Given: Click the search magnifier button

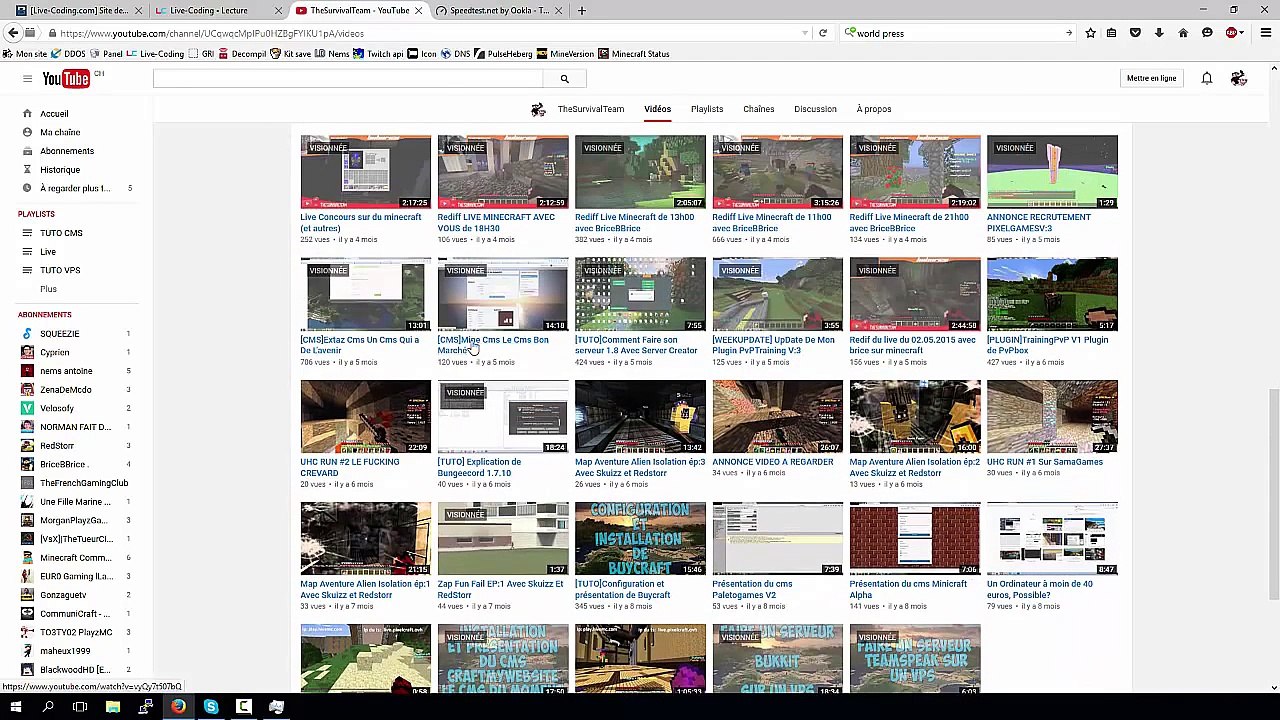Looking at the screenshot, I should pyautogui.click(x=564, y=79).
